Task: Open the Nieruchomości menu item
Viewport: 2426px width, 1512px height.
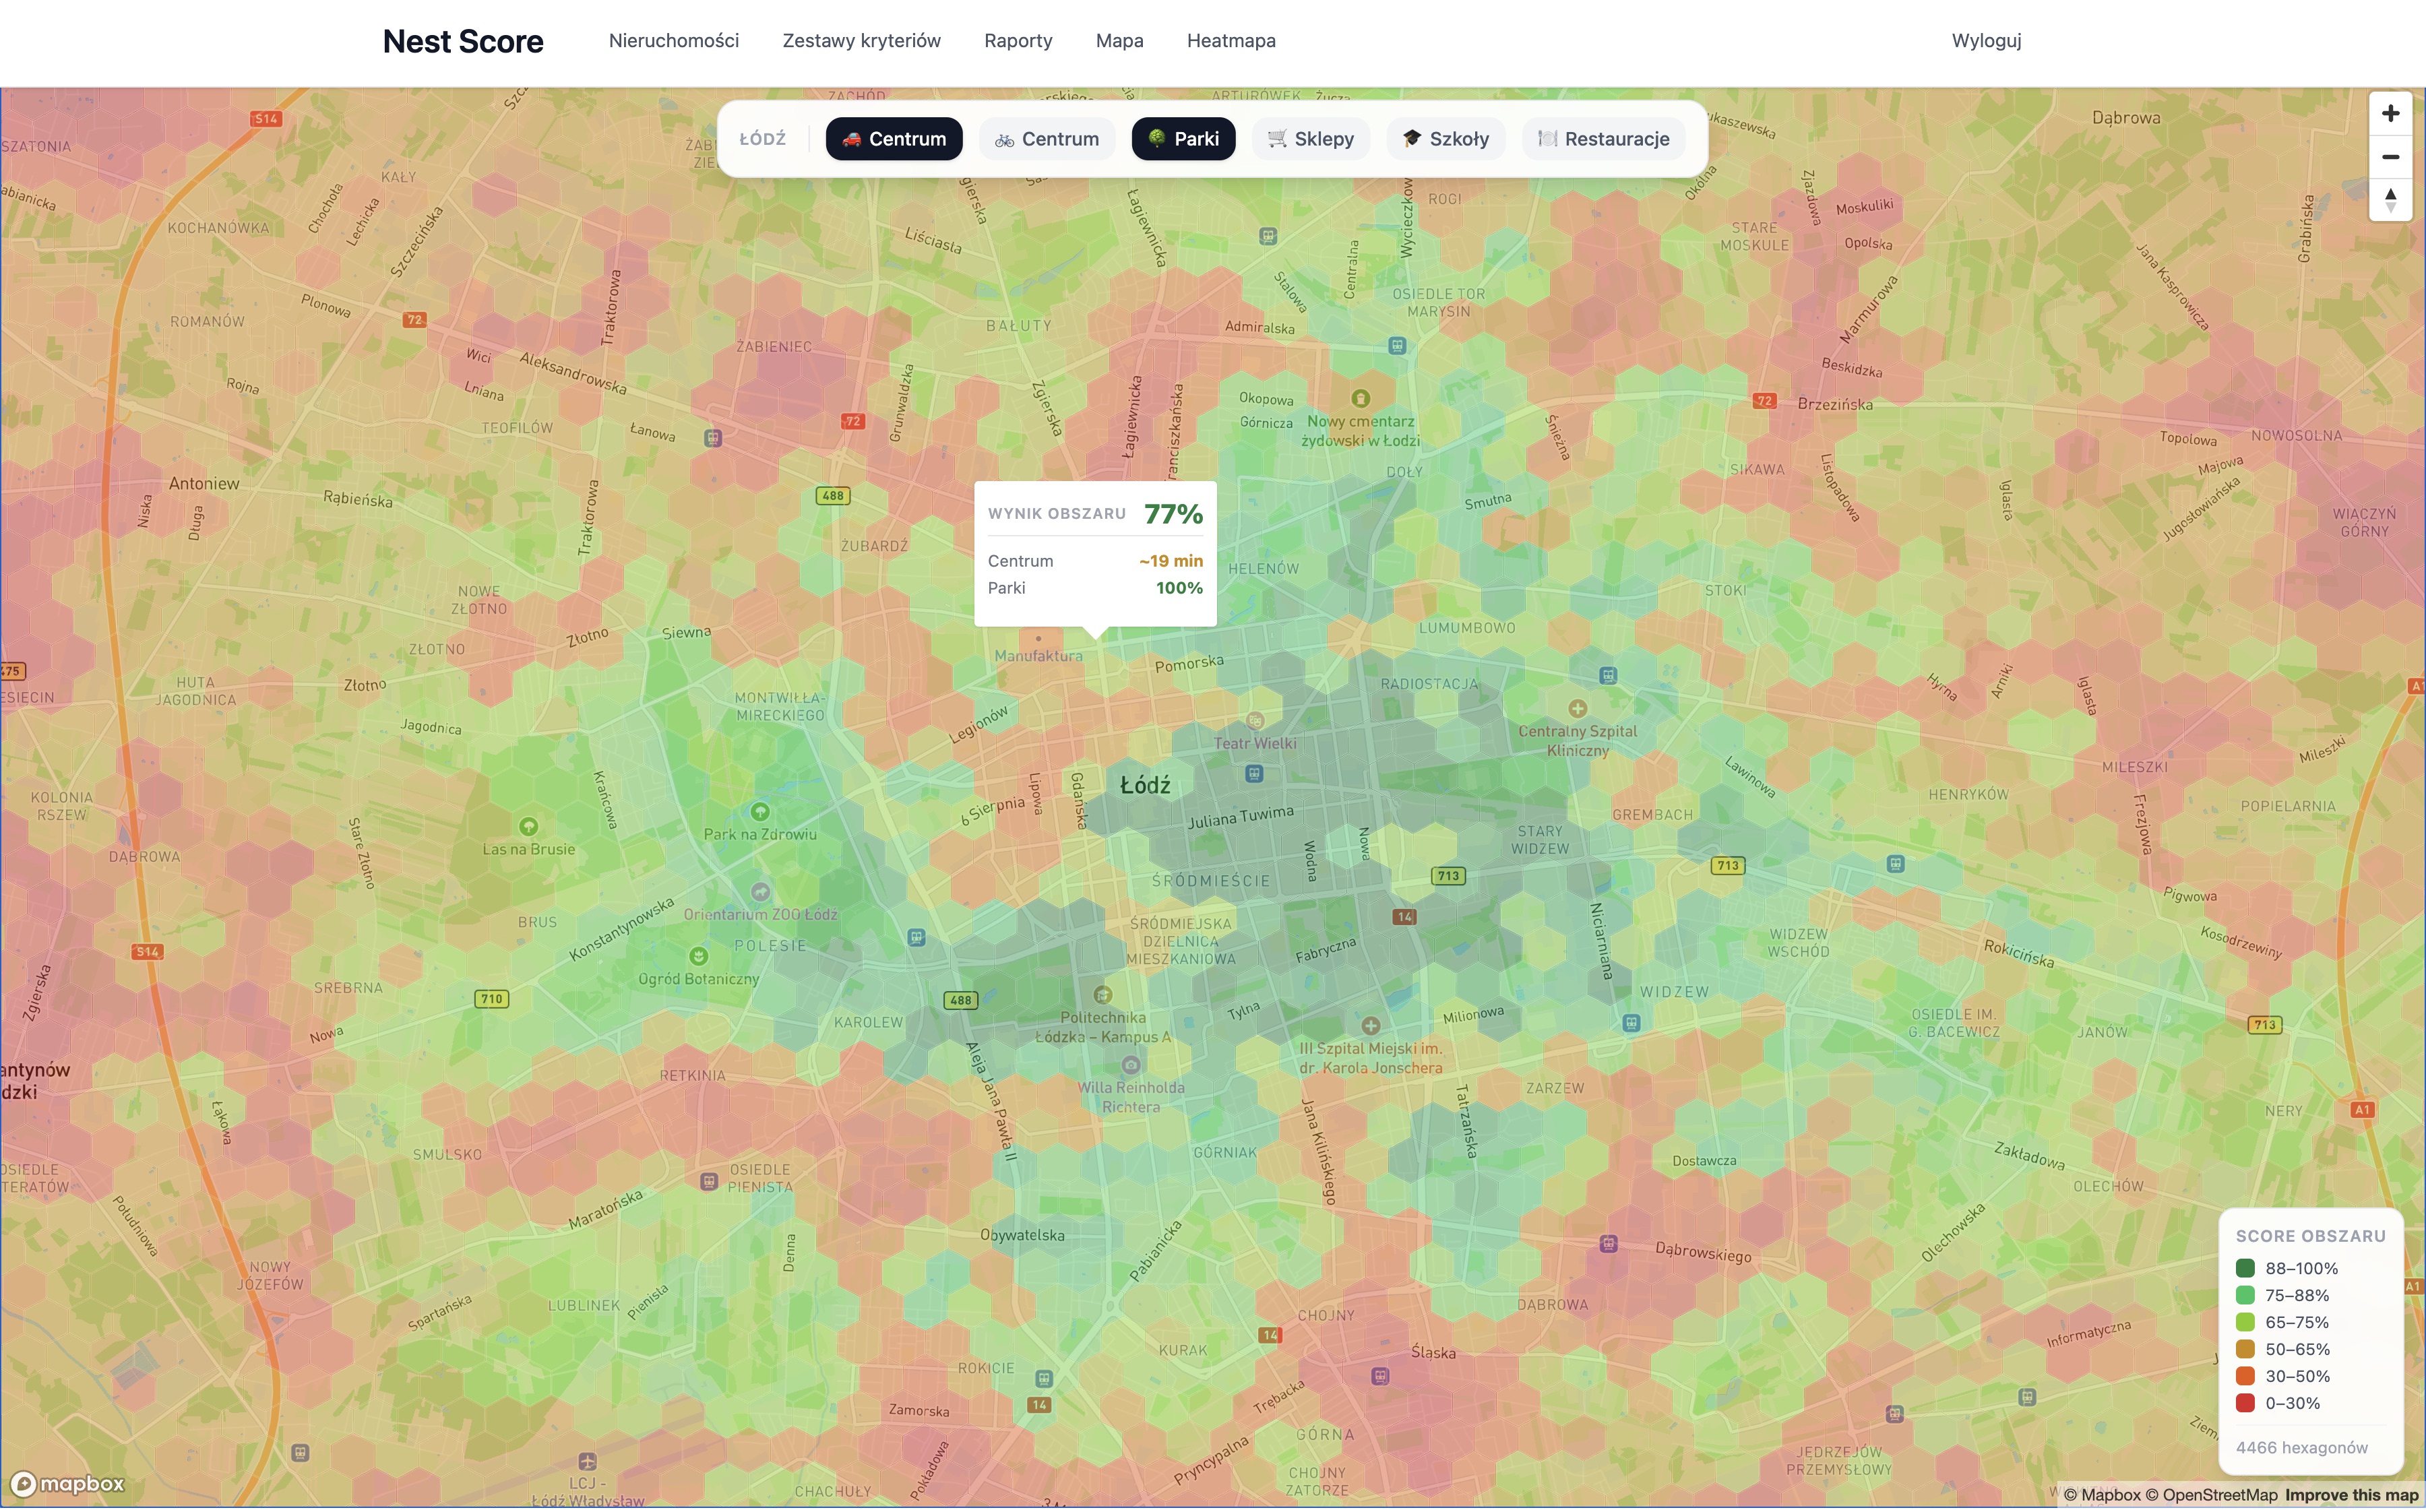Action: coord(674,41)
